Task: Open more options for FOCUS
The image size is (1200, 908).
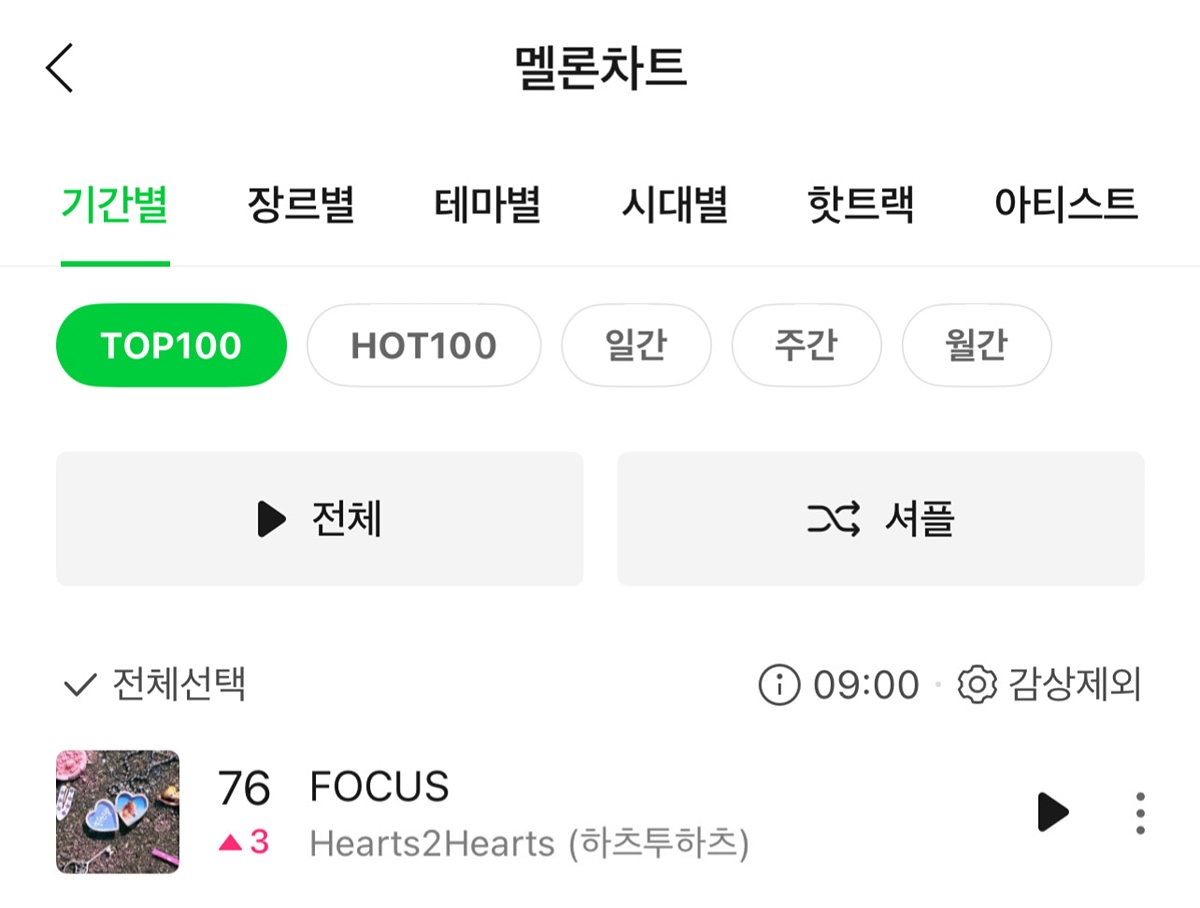Action: coord(1140,813)
